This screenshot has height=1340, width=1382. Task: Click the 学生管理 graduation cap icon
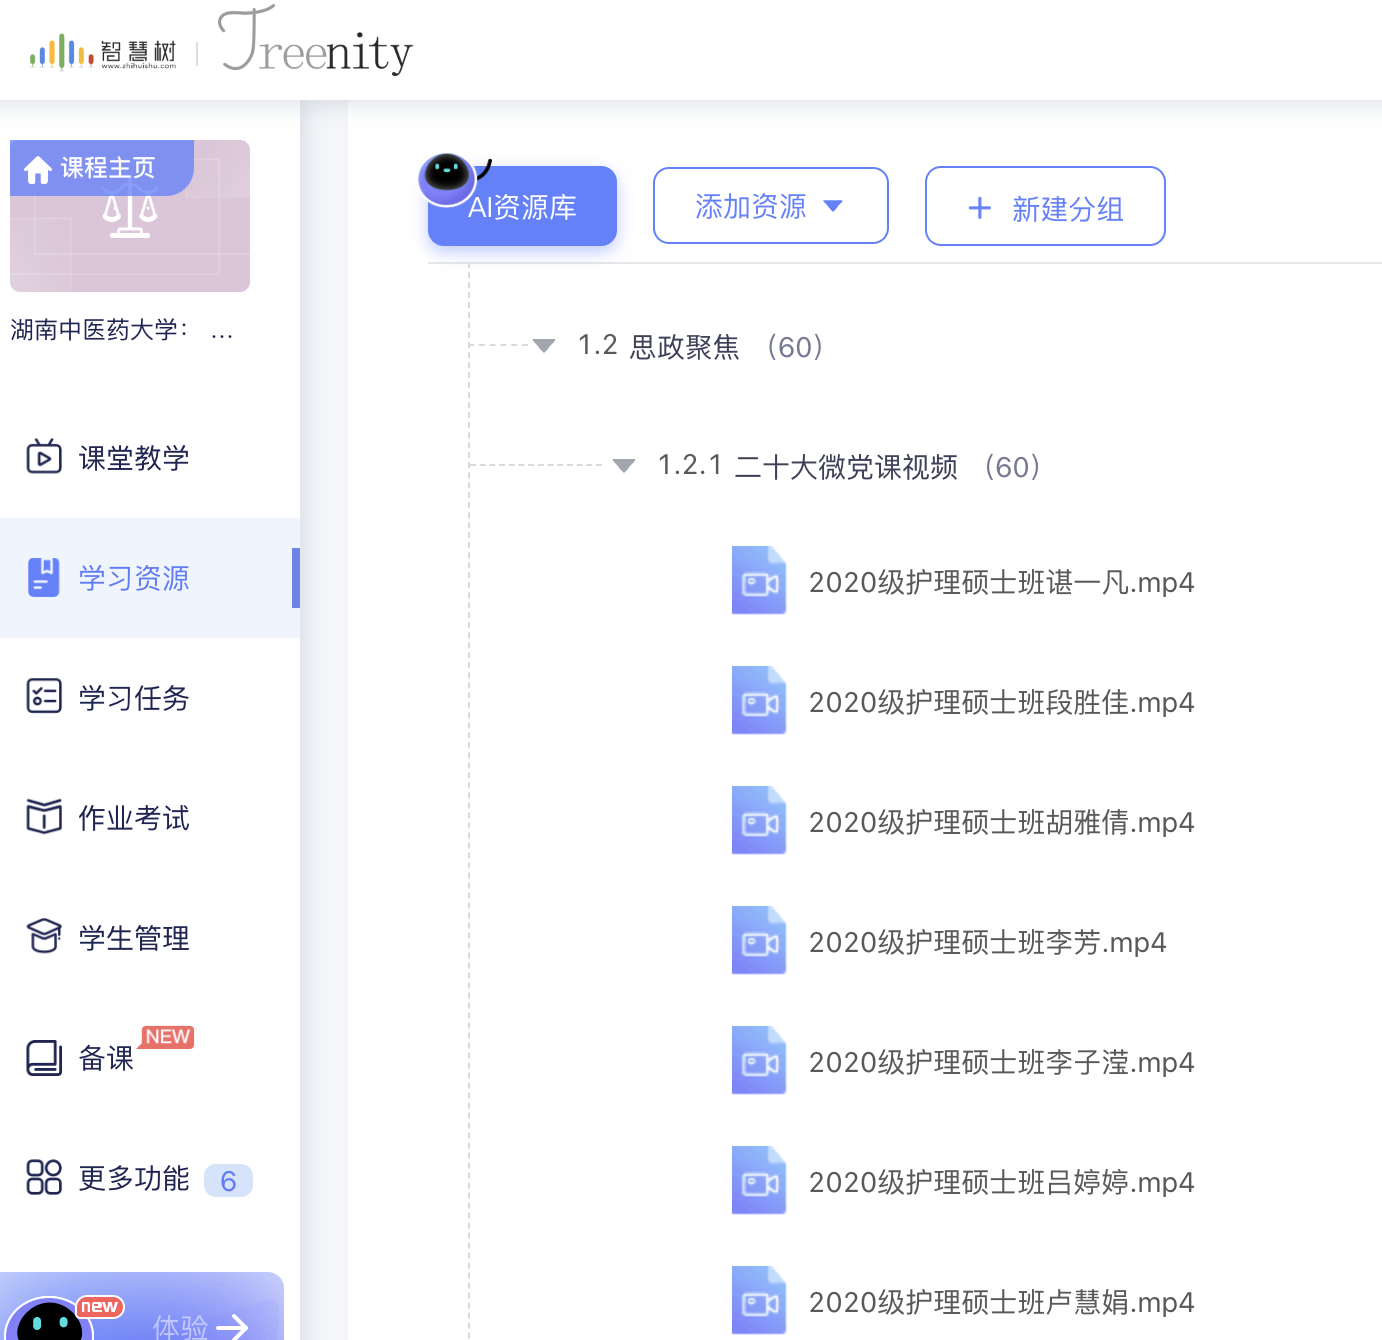[44, 937]
